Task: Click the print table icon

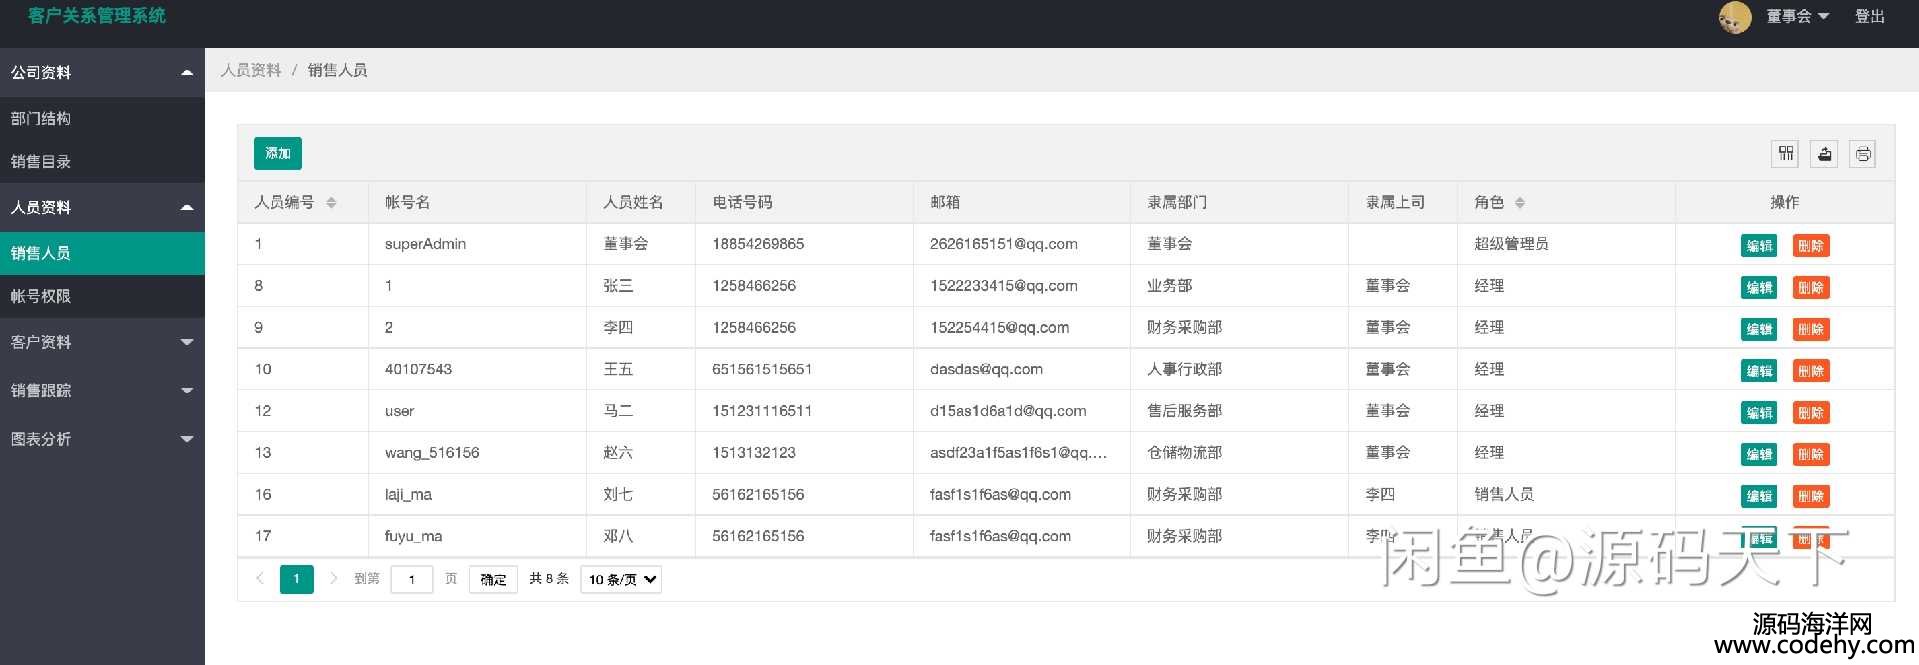Action: (x=1862, y=153)
